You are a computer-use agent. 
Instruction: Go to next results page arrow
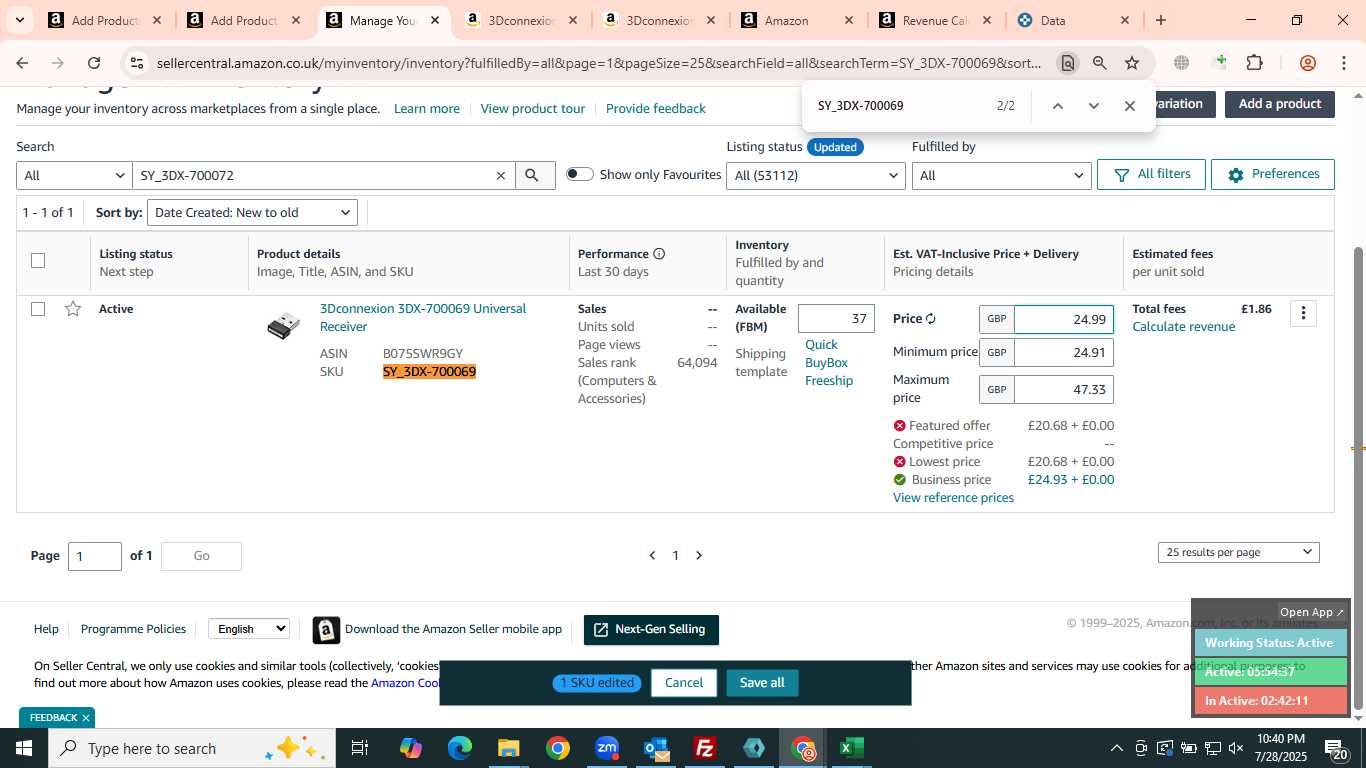(x=699, y=555)
